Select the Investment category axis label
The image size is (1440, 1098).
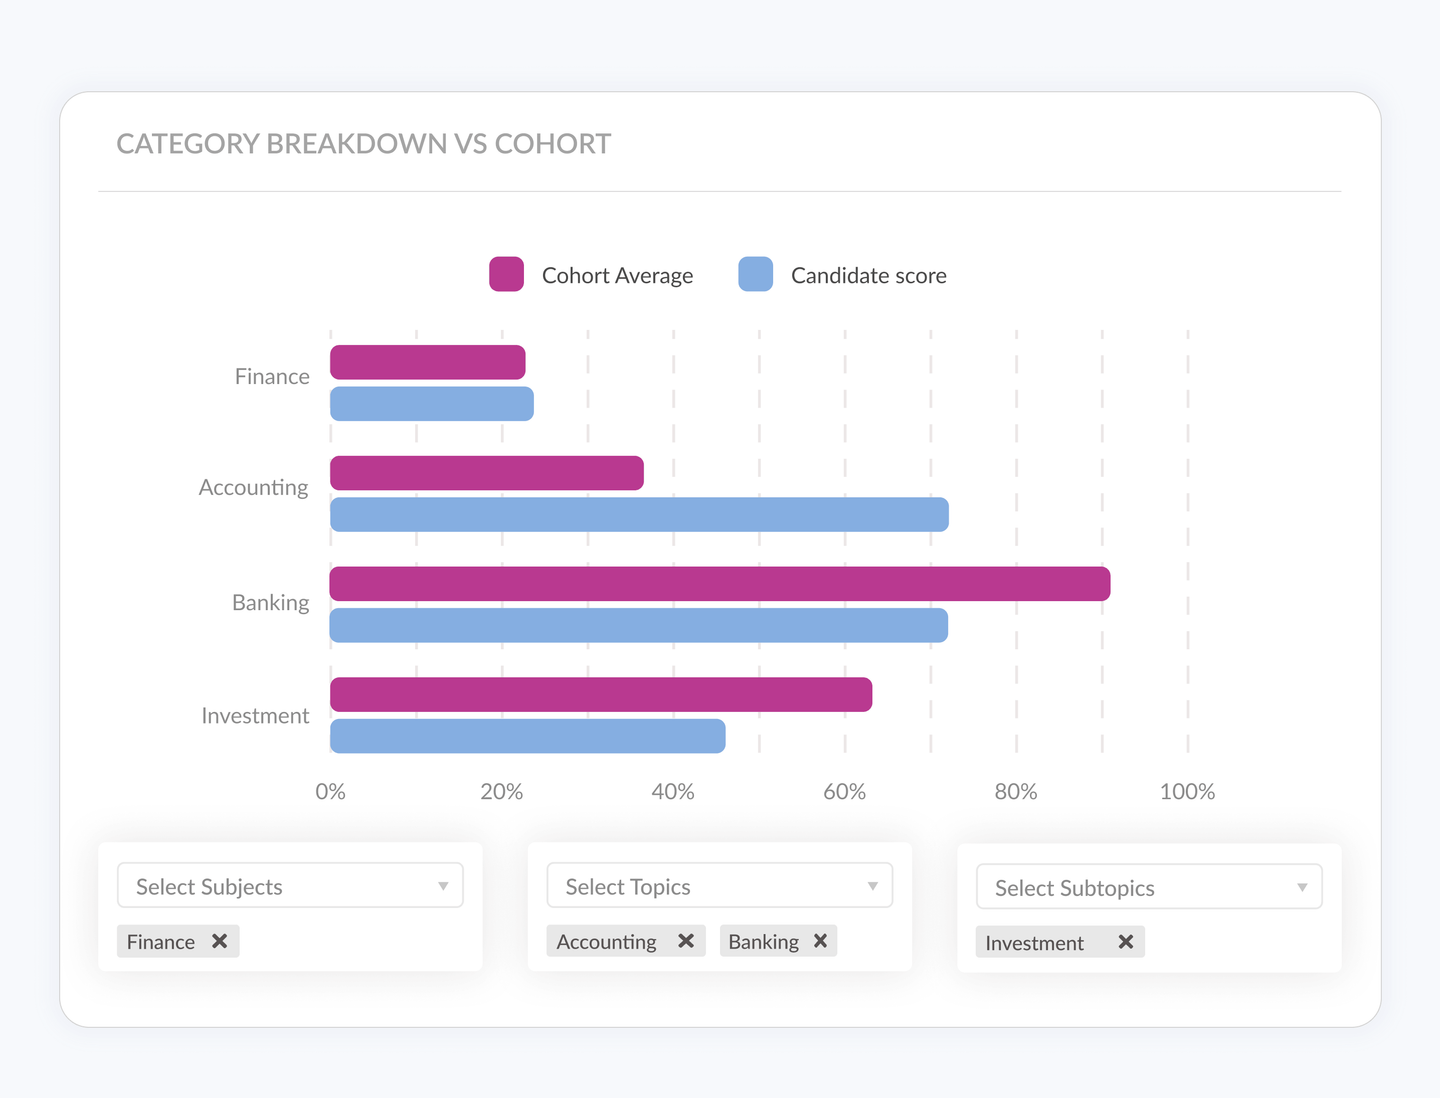pos(256,715)
